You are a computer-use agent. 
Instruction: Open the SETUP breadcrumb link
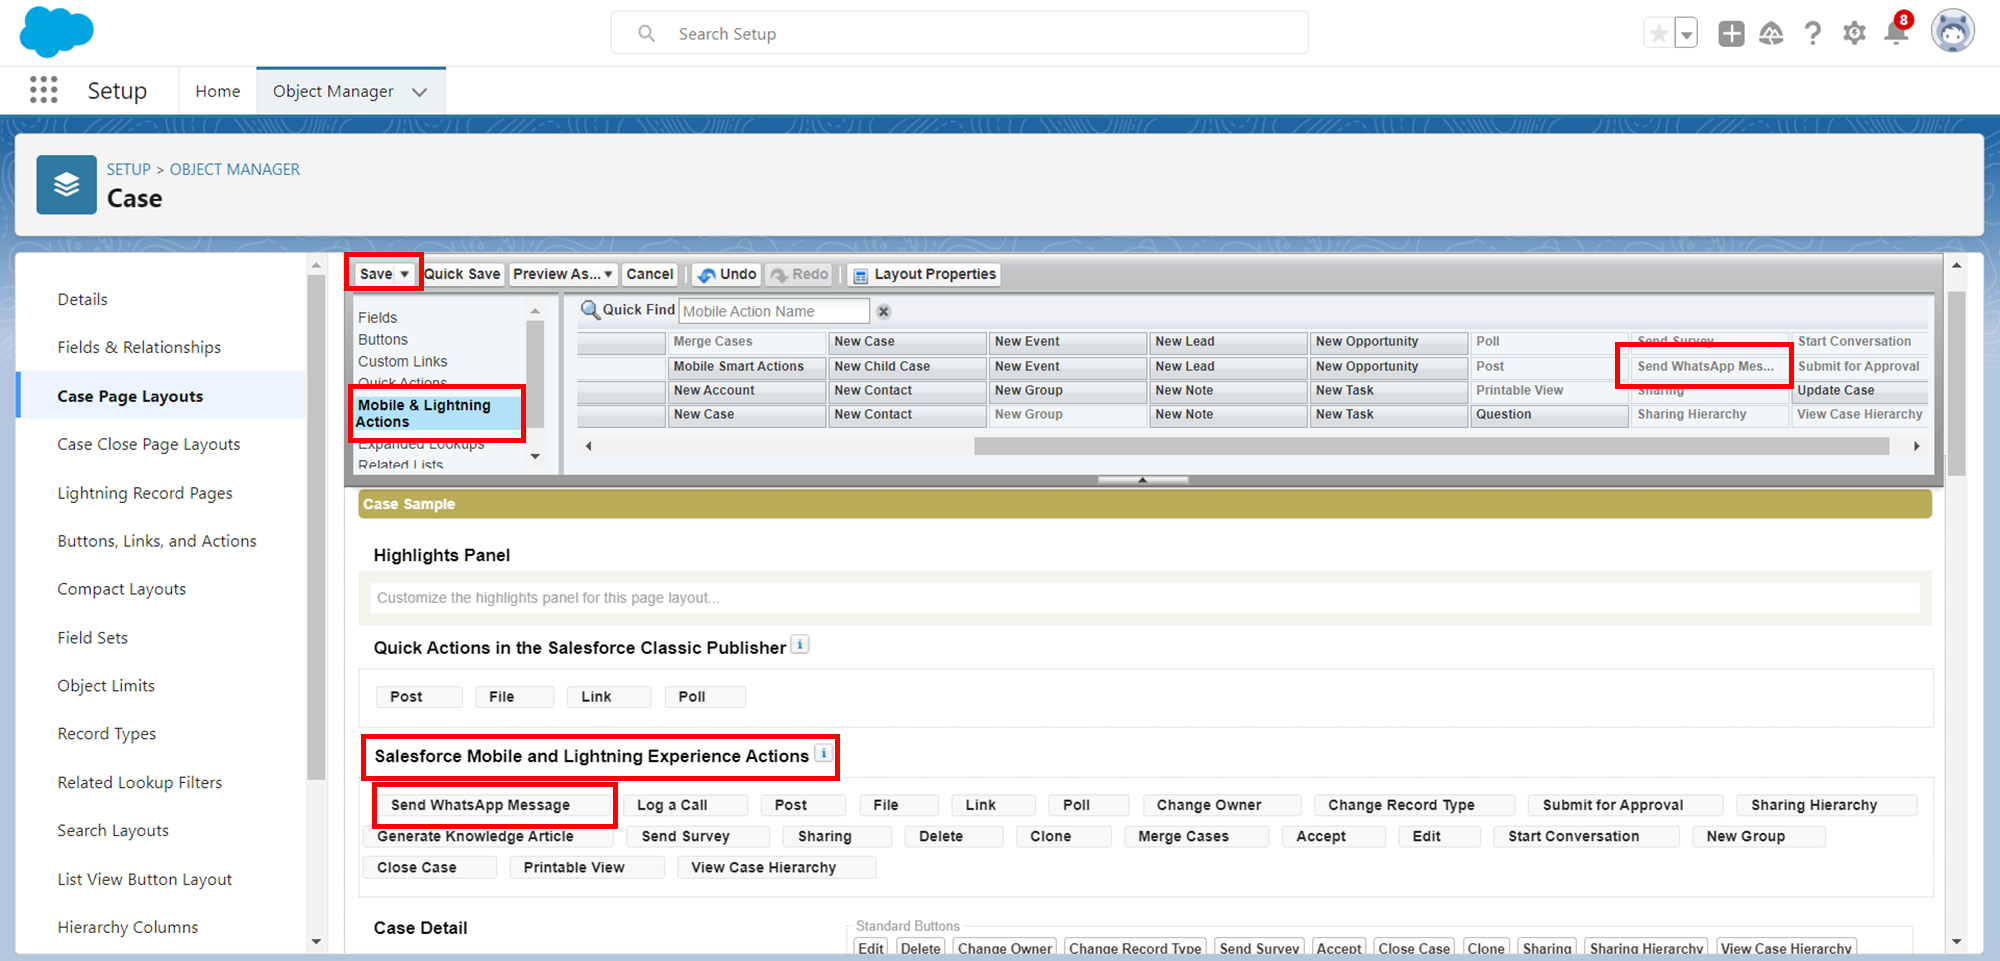pyautogui.click(x=129, y=169)
